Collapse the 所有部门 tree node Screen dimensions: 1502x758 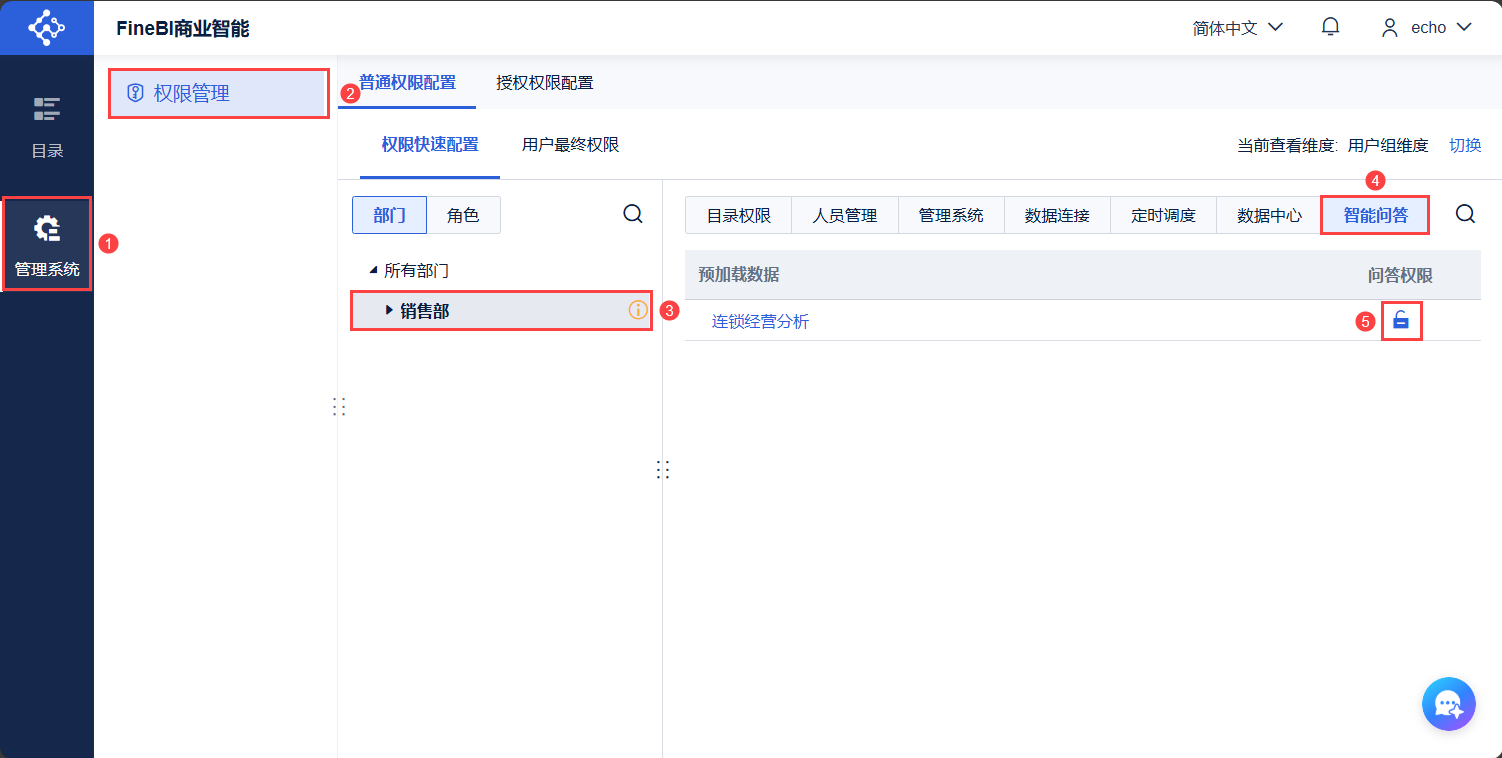coord(374,270)
